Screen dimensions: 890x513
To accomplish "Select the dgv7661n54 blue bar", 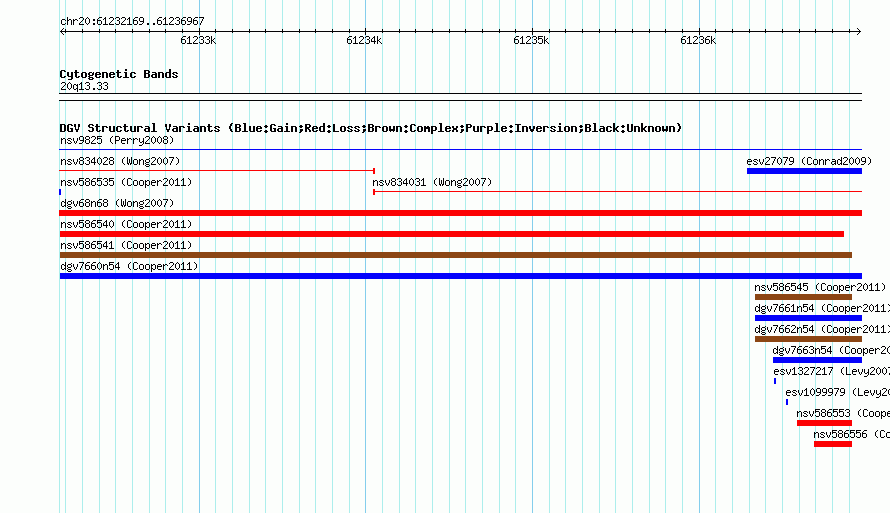I will pos(808,318).
